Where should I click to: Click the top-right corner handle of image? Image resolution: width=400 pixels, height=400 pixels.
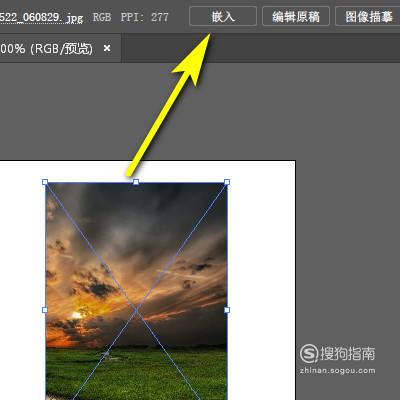pyautogui.click(x=227, y=182)
